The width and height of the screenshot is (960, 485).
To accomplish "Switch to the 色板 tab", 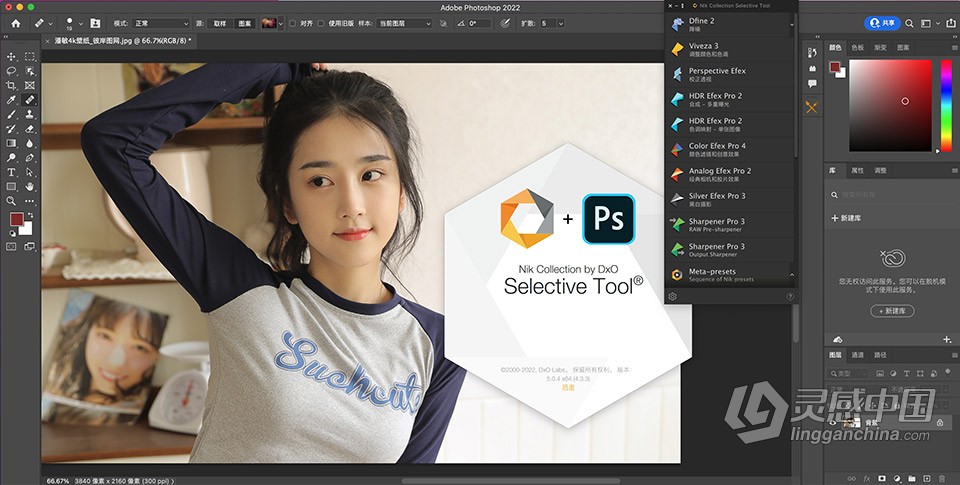I will pos(858,48).
